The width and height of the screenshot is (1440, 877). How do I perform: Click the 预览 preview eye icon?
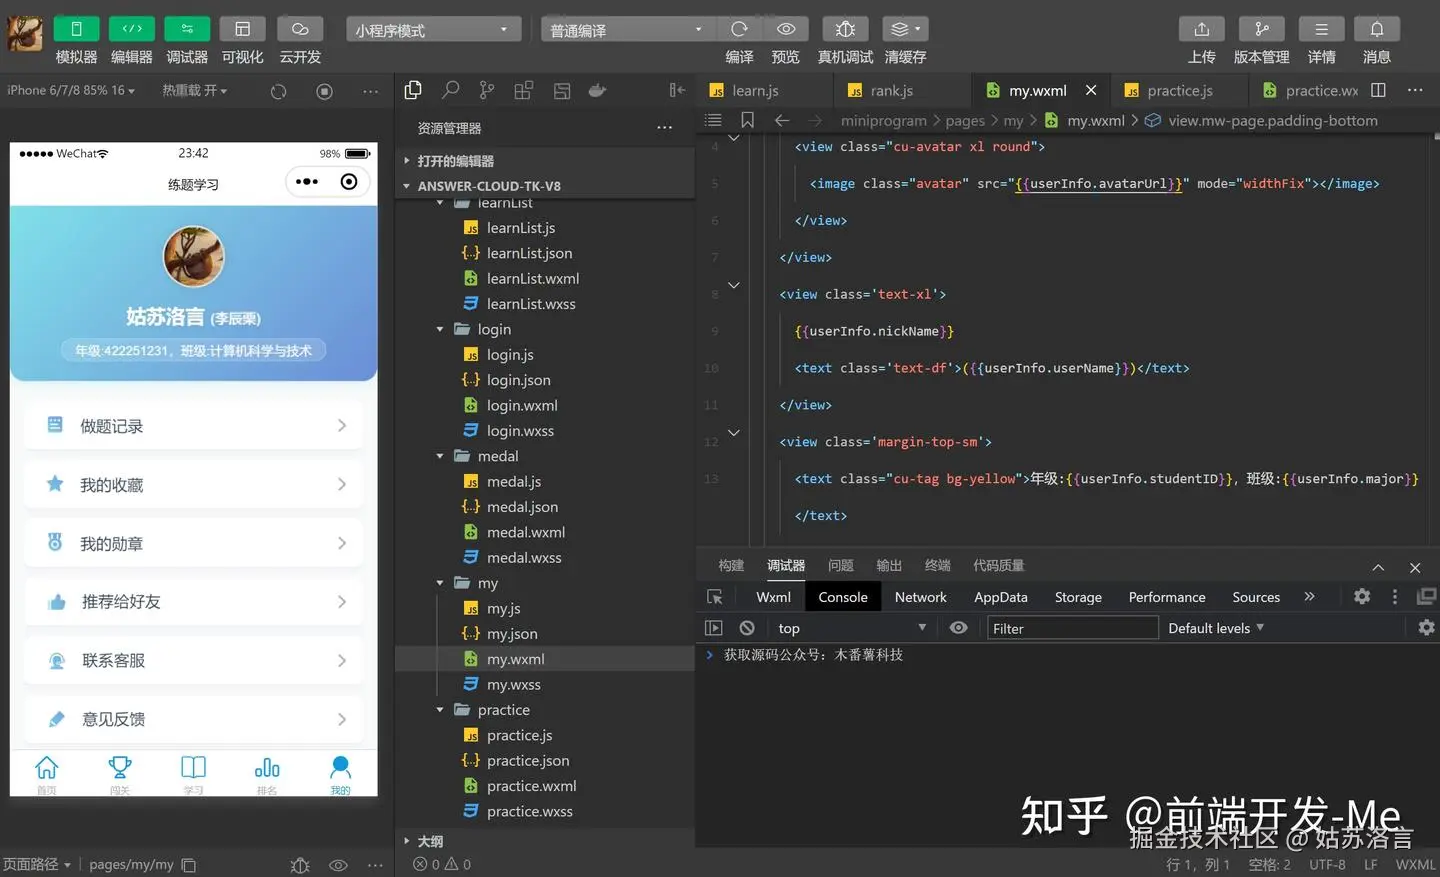(x=786, y=29)
